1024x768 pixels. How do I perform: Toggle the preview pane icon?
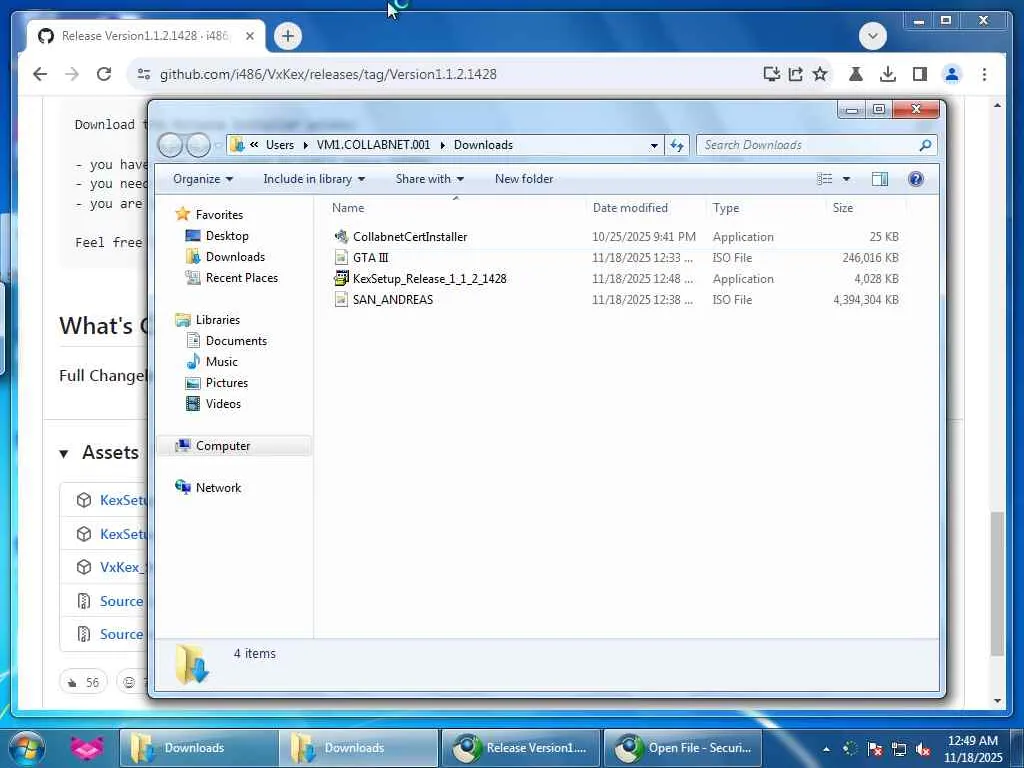click(x=880, y=179)
